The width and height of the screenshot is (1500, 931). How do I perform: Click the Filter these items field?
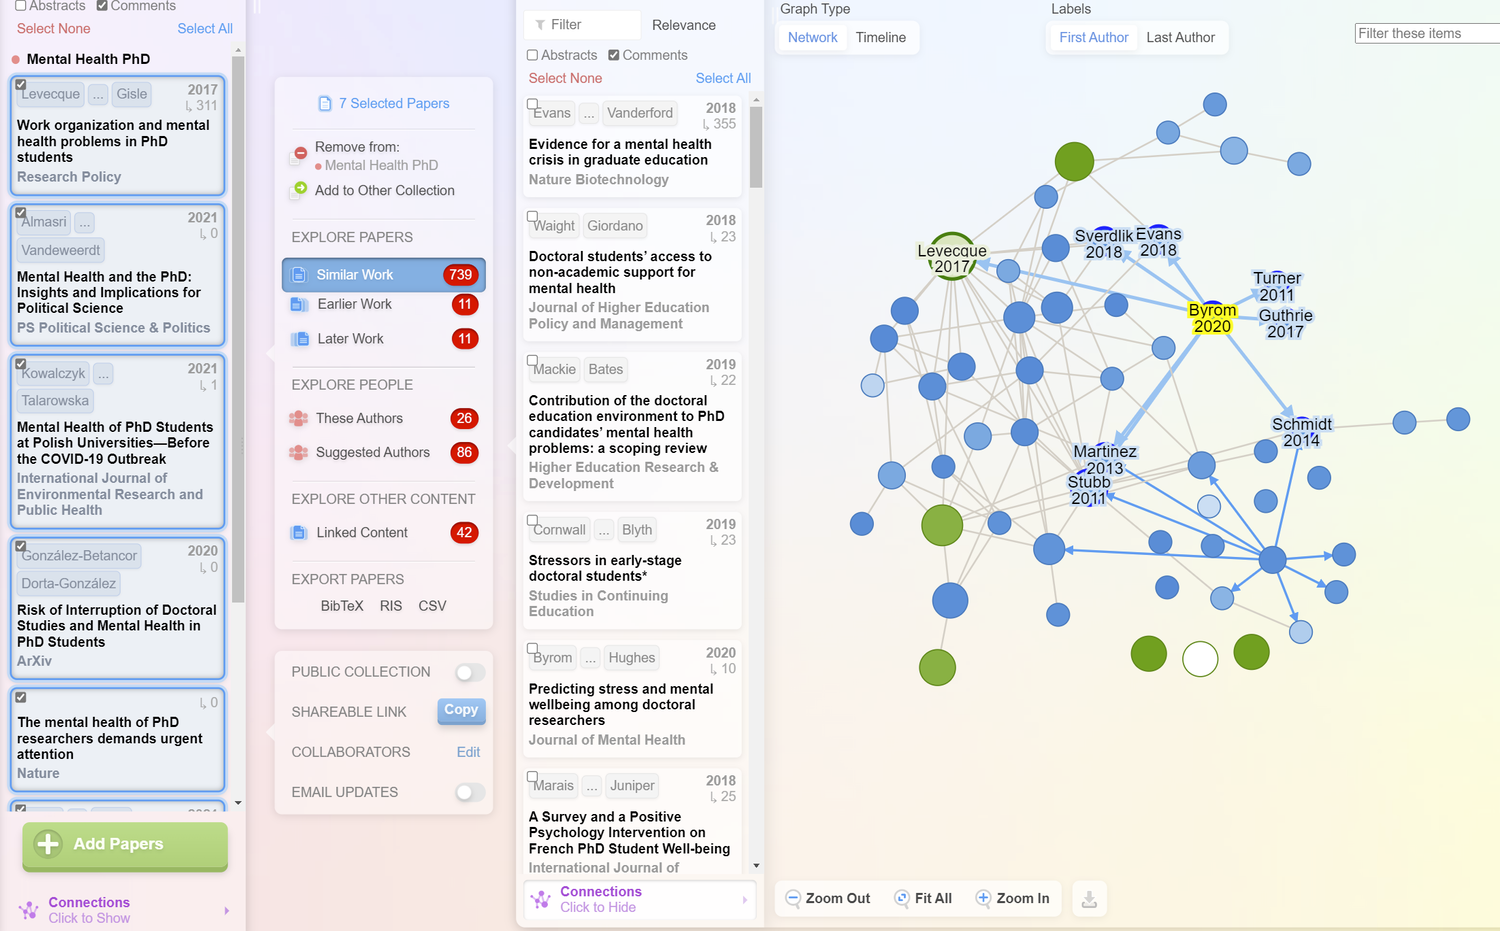1427,33
